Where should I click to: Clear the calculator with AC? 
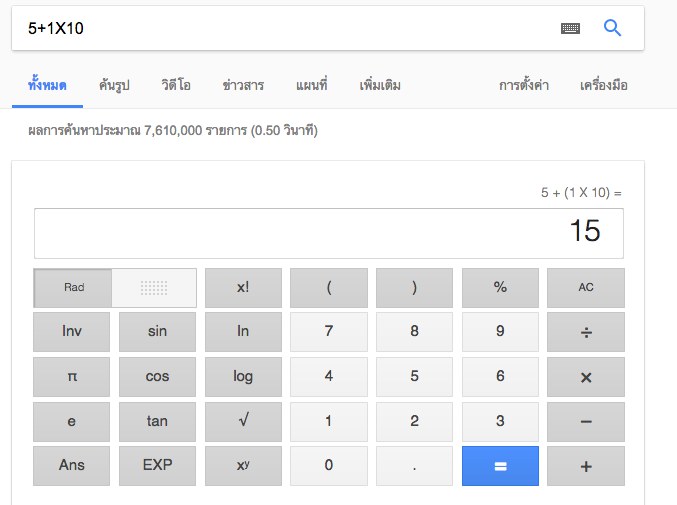(x=586, y=288)
